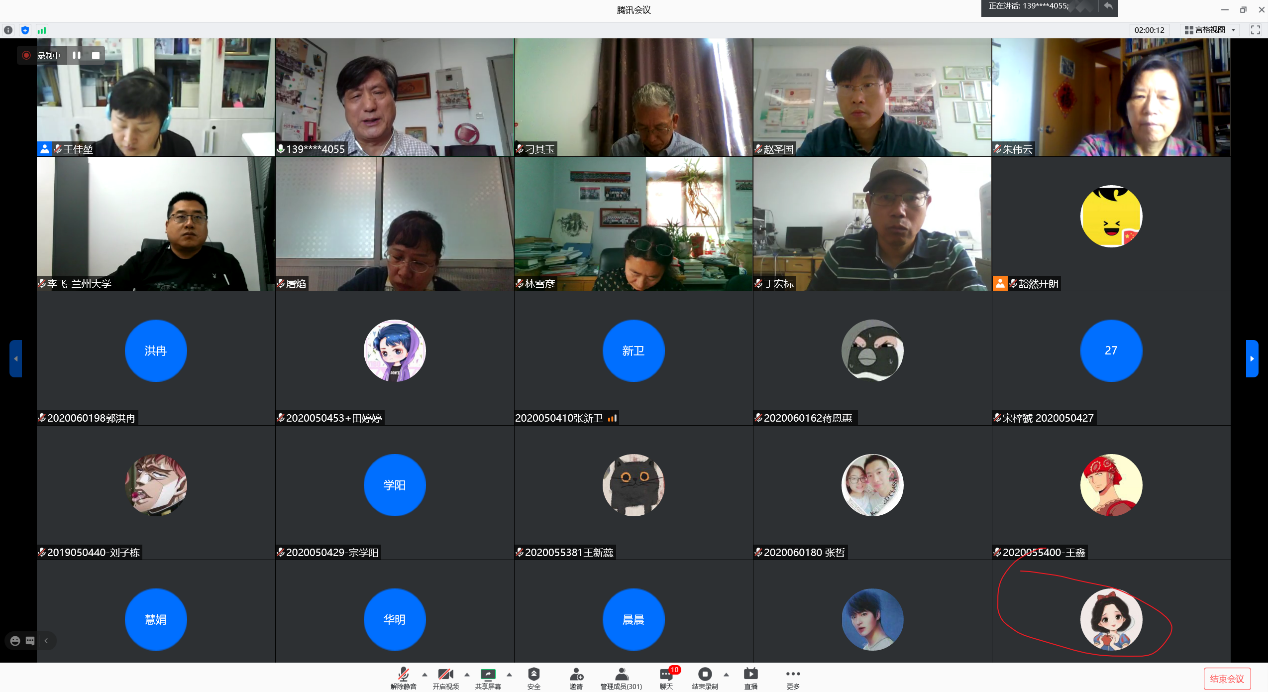Click yellow smiley avatar of 豁然开朗
Viewport: 1268px width, 692px height.
pyautogui.click(x=1111, y=216)
